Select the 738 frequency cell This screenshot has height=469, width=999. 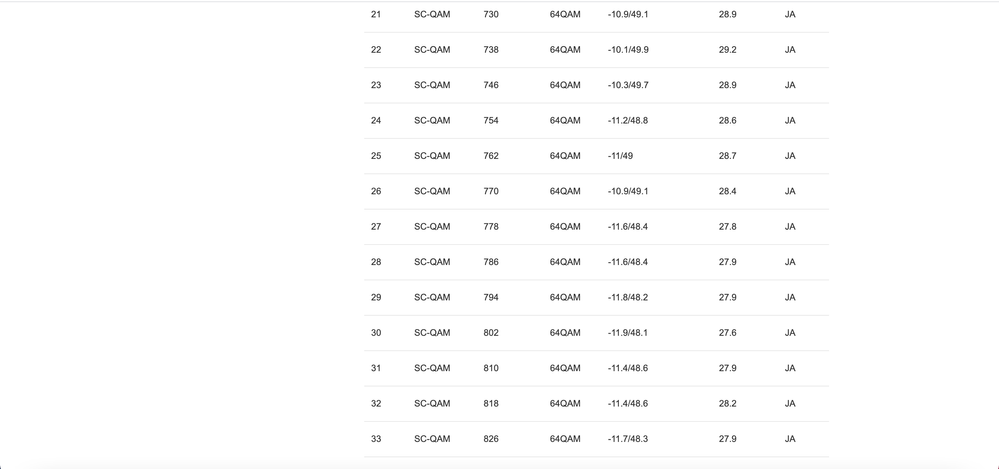click(x=491, y=50)
